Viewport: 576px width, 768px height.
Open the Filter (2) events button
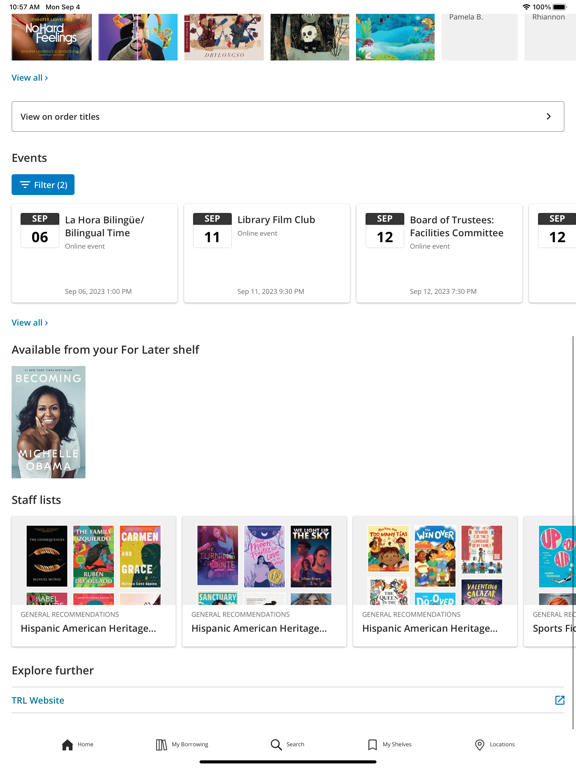[x=43, y=185]
